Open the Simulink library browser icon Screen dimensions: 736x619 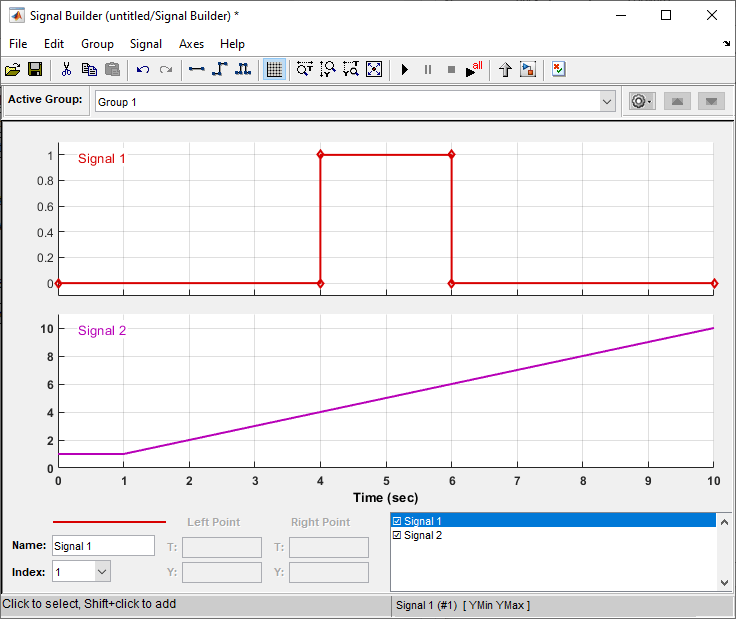[x=528, y=69]
